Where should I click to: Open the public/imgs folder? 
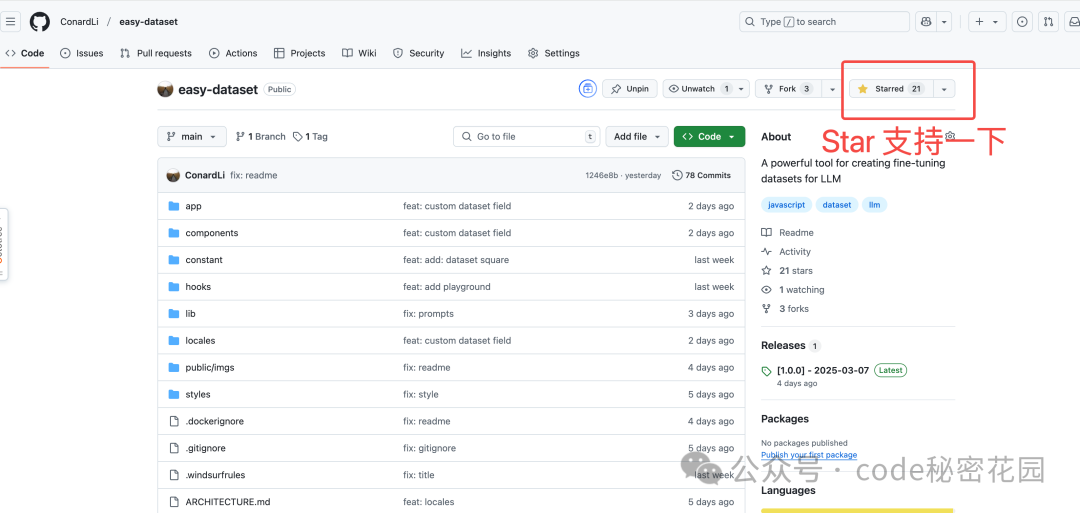point(210,367)
